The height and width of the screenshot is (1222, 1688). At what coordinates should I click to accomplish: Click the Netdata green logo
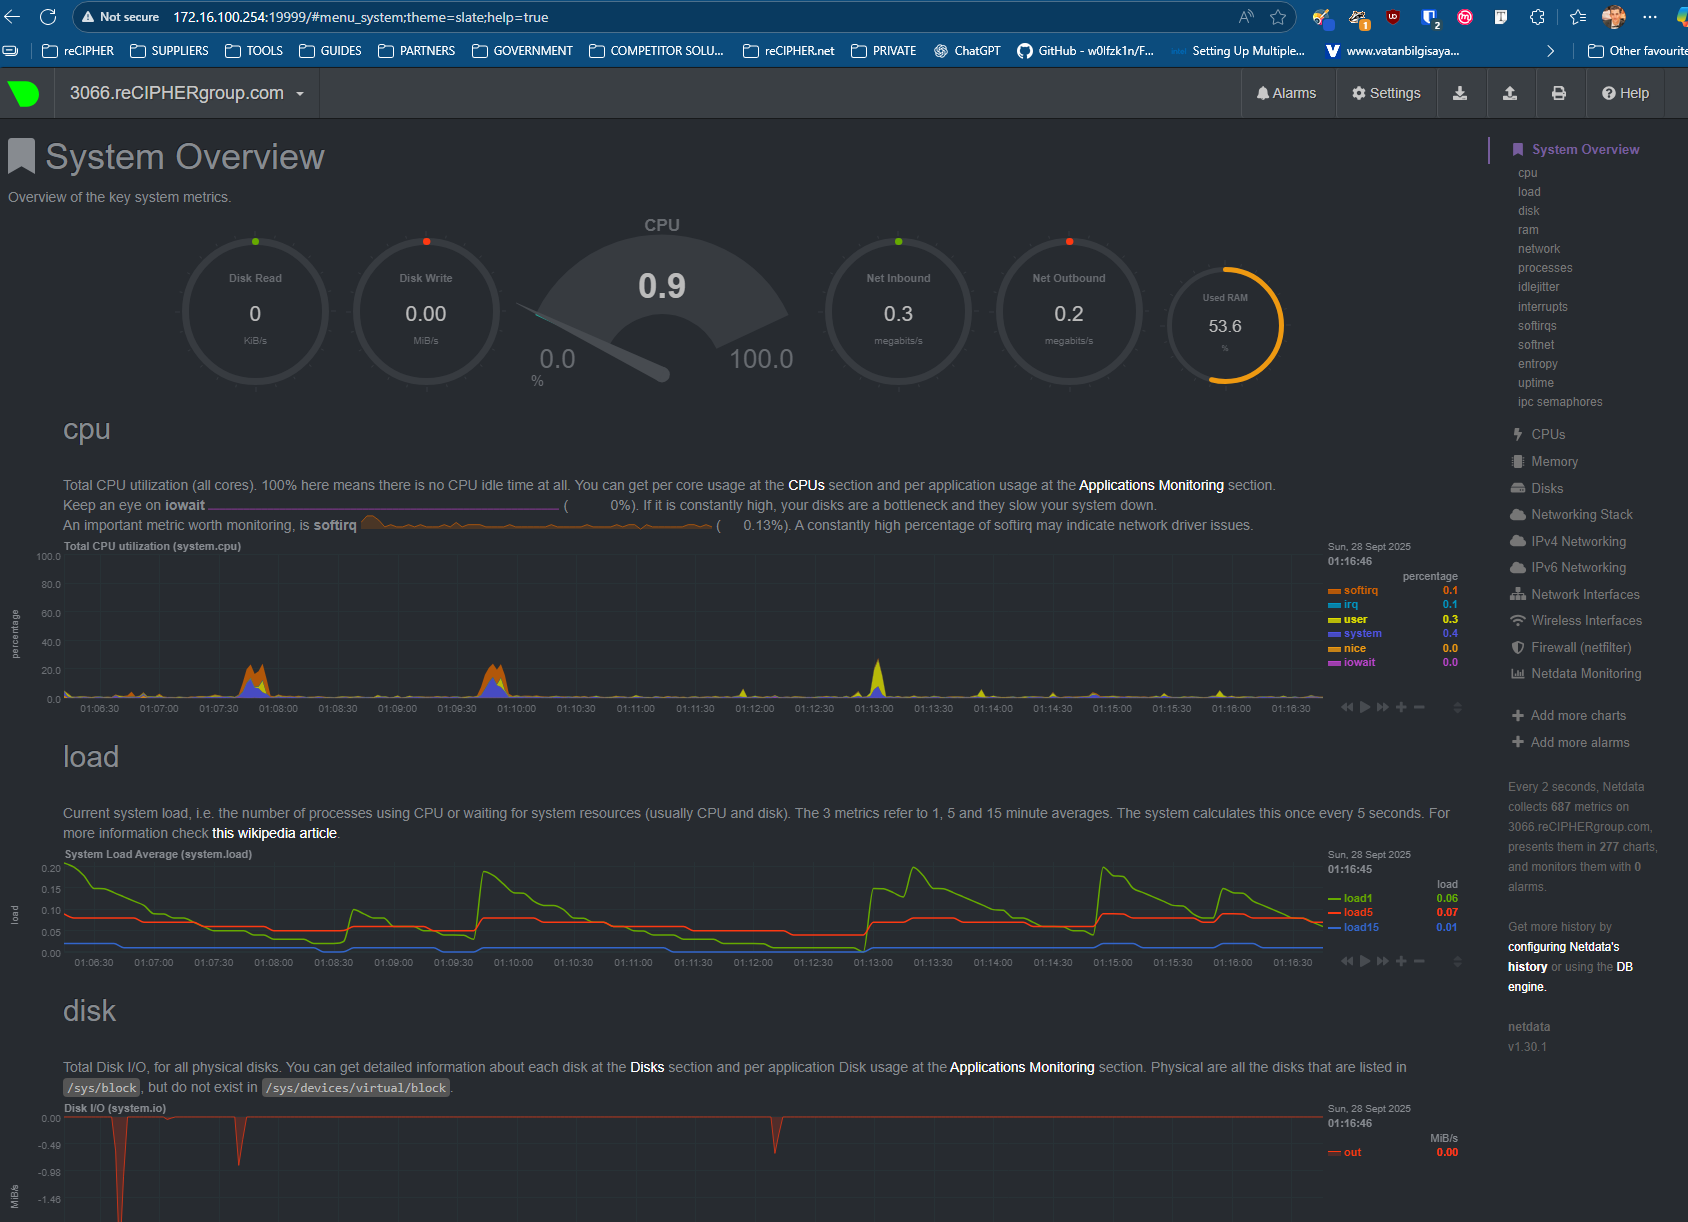23,93
